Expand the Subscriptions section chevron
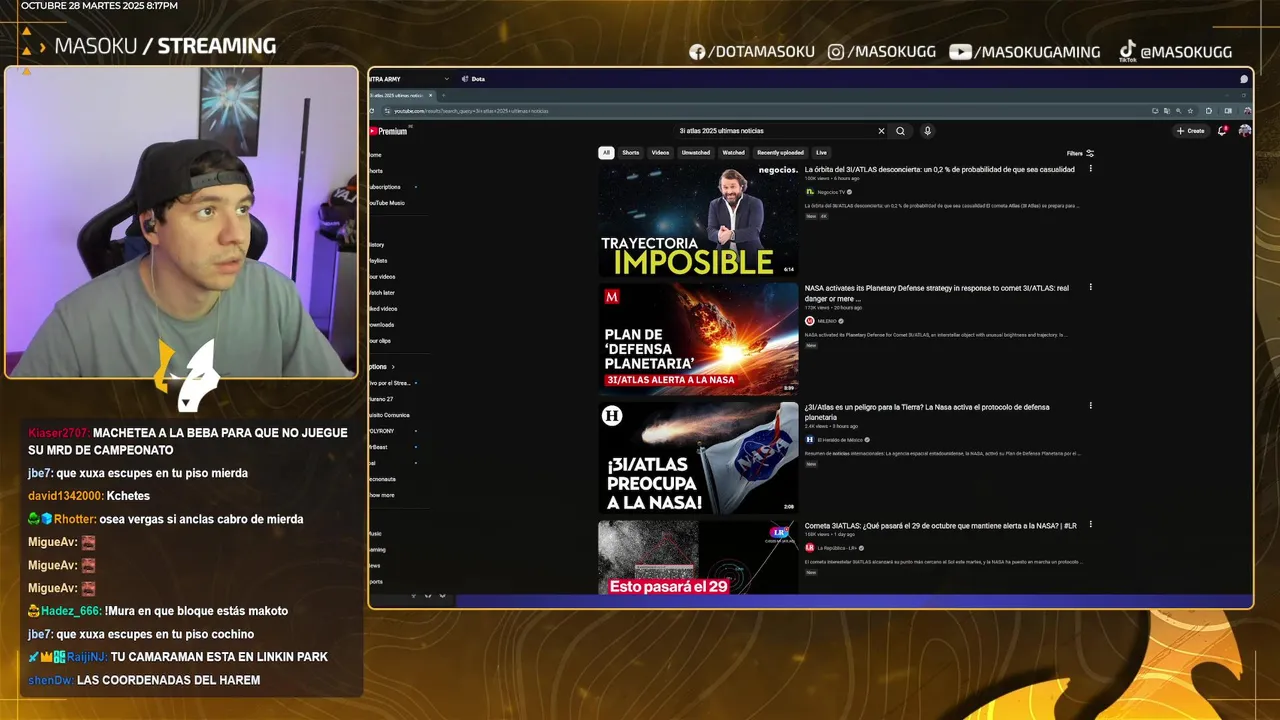1280x720 pixels. 393,367
